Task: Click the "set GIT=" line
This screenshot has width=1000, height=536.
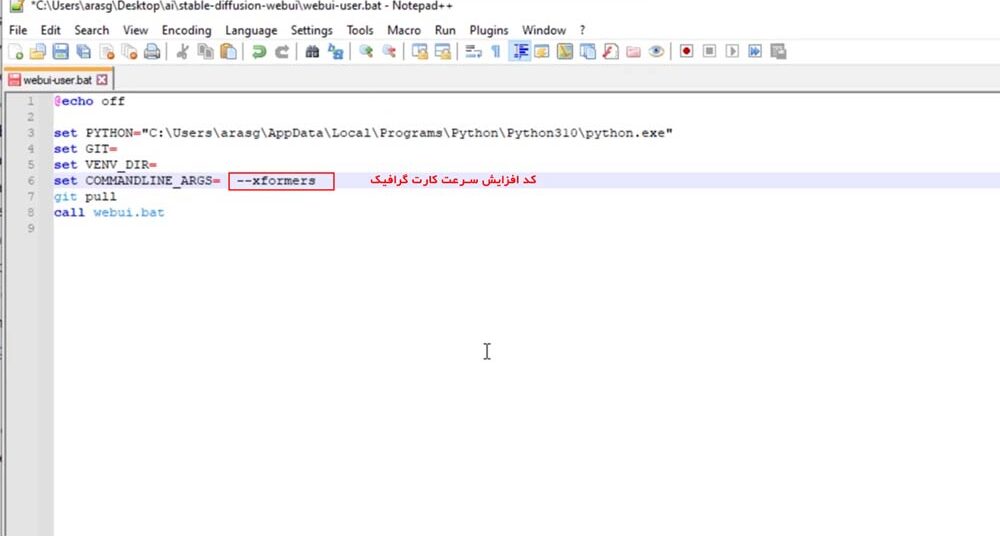Action: click(x=85, y=149)
